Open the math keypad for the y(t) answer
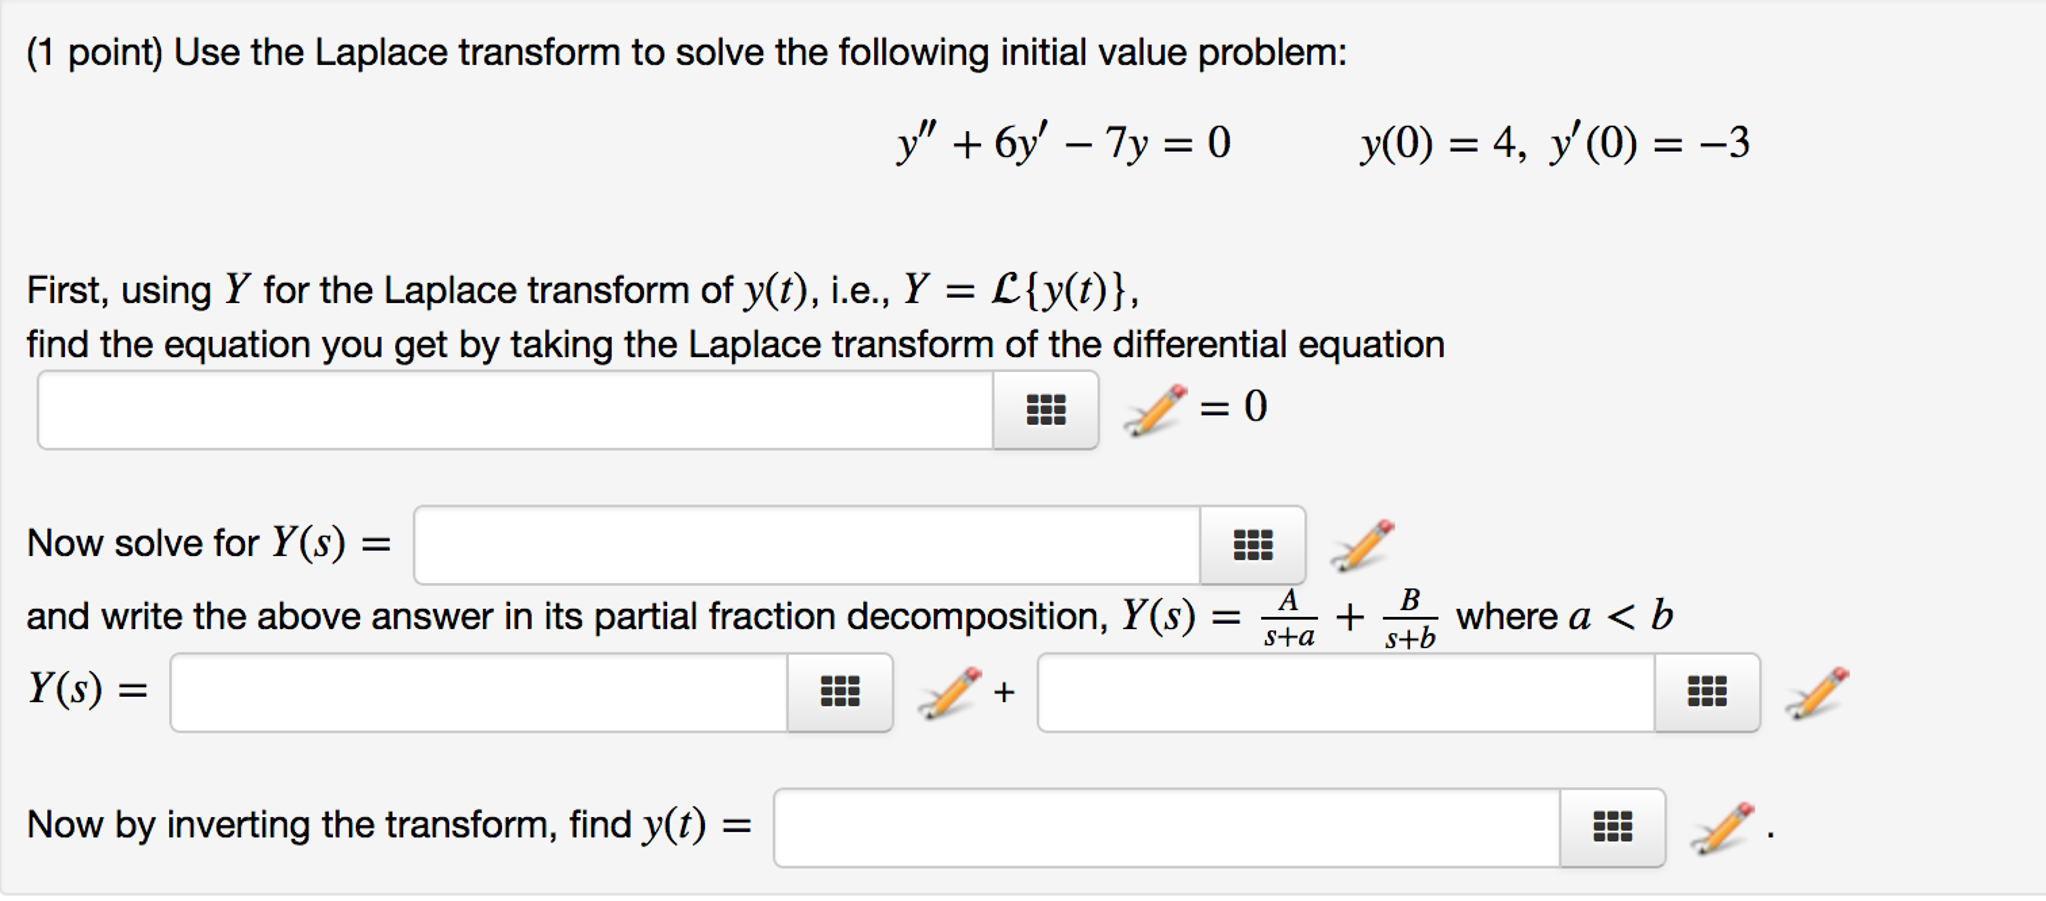Viewport: 2046px width, 901px height. point(1611,828)
